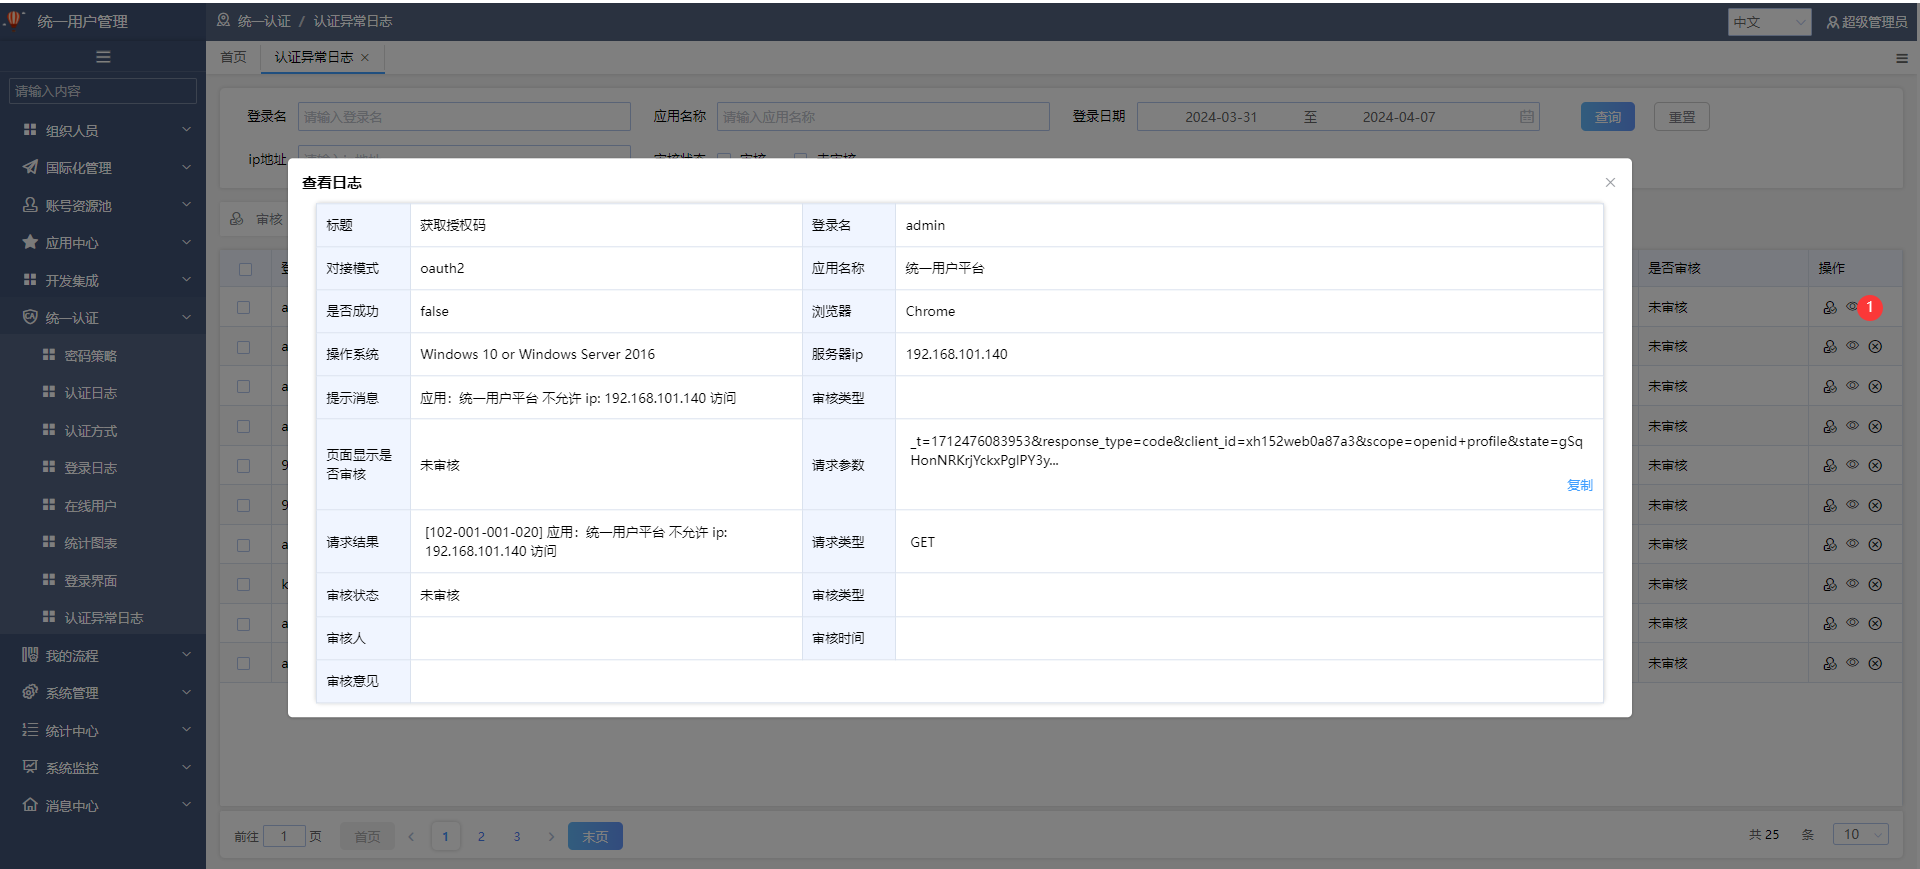Expand 系统管理 using its chevron

click(x=186, y=692)
